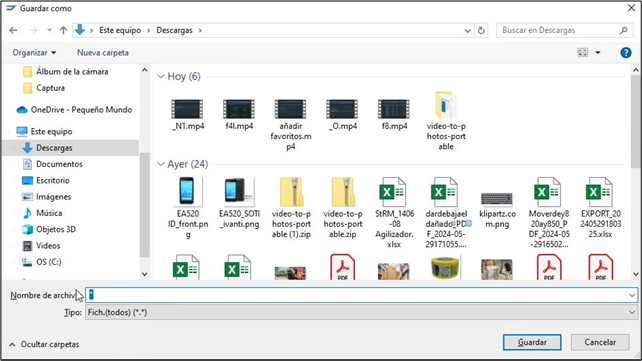Select añadir favoritos.mp4 file
Viewport: 642px width, 361px height.
tap(291, 125)
